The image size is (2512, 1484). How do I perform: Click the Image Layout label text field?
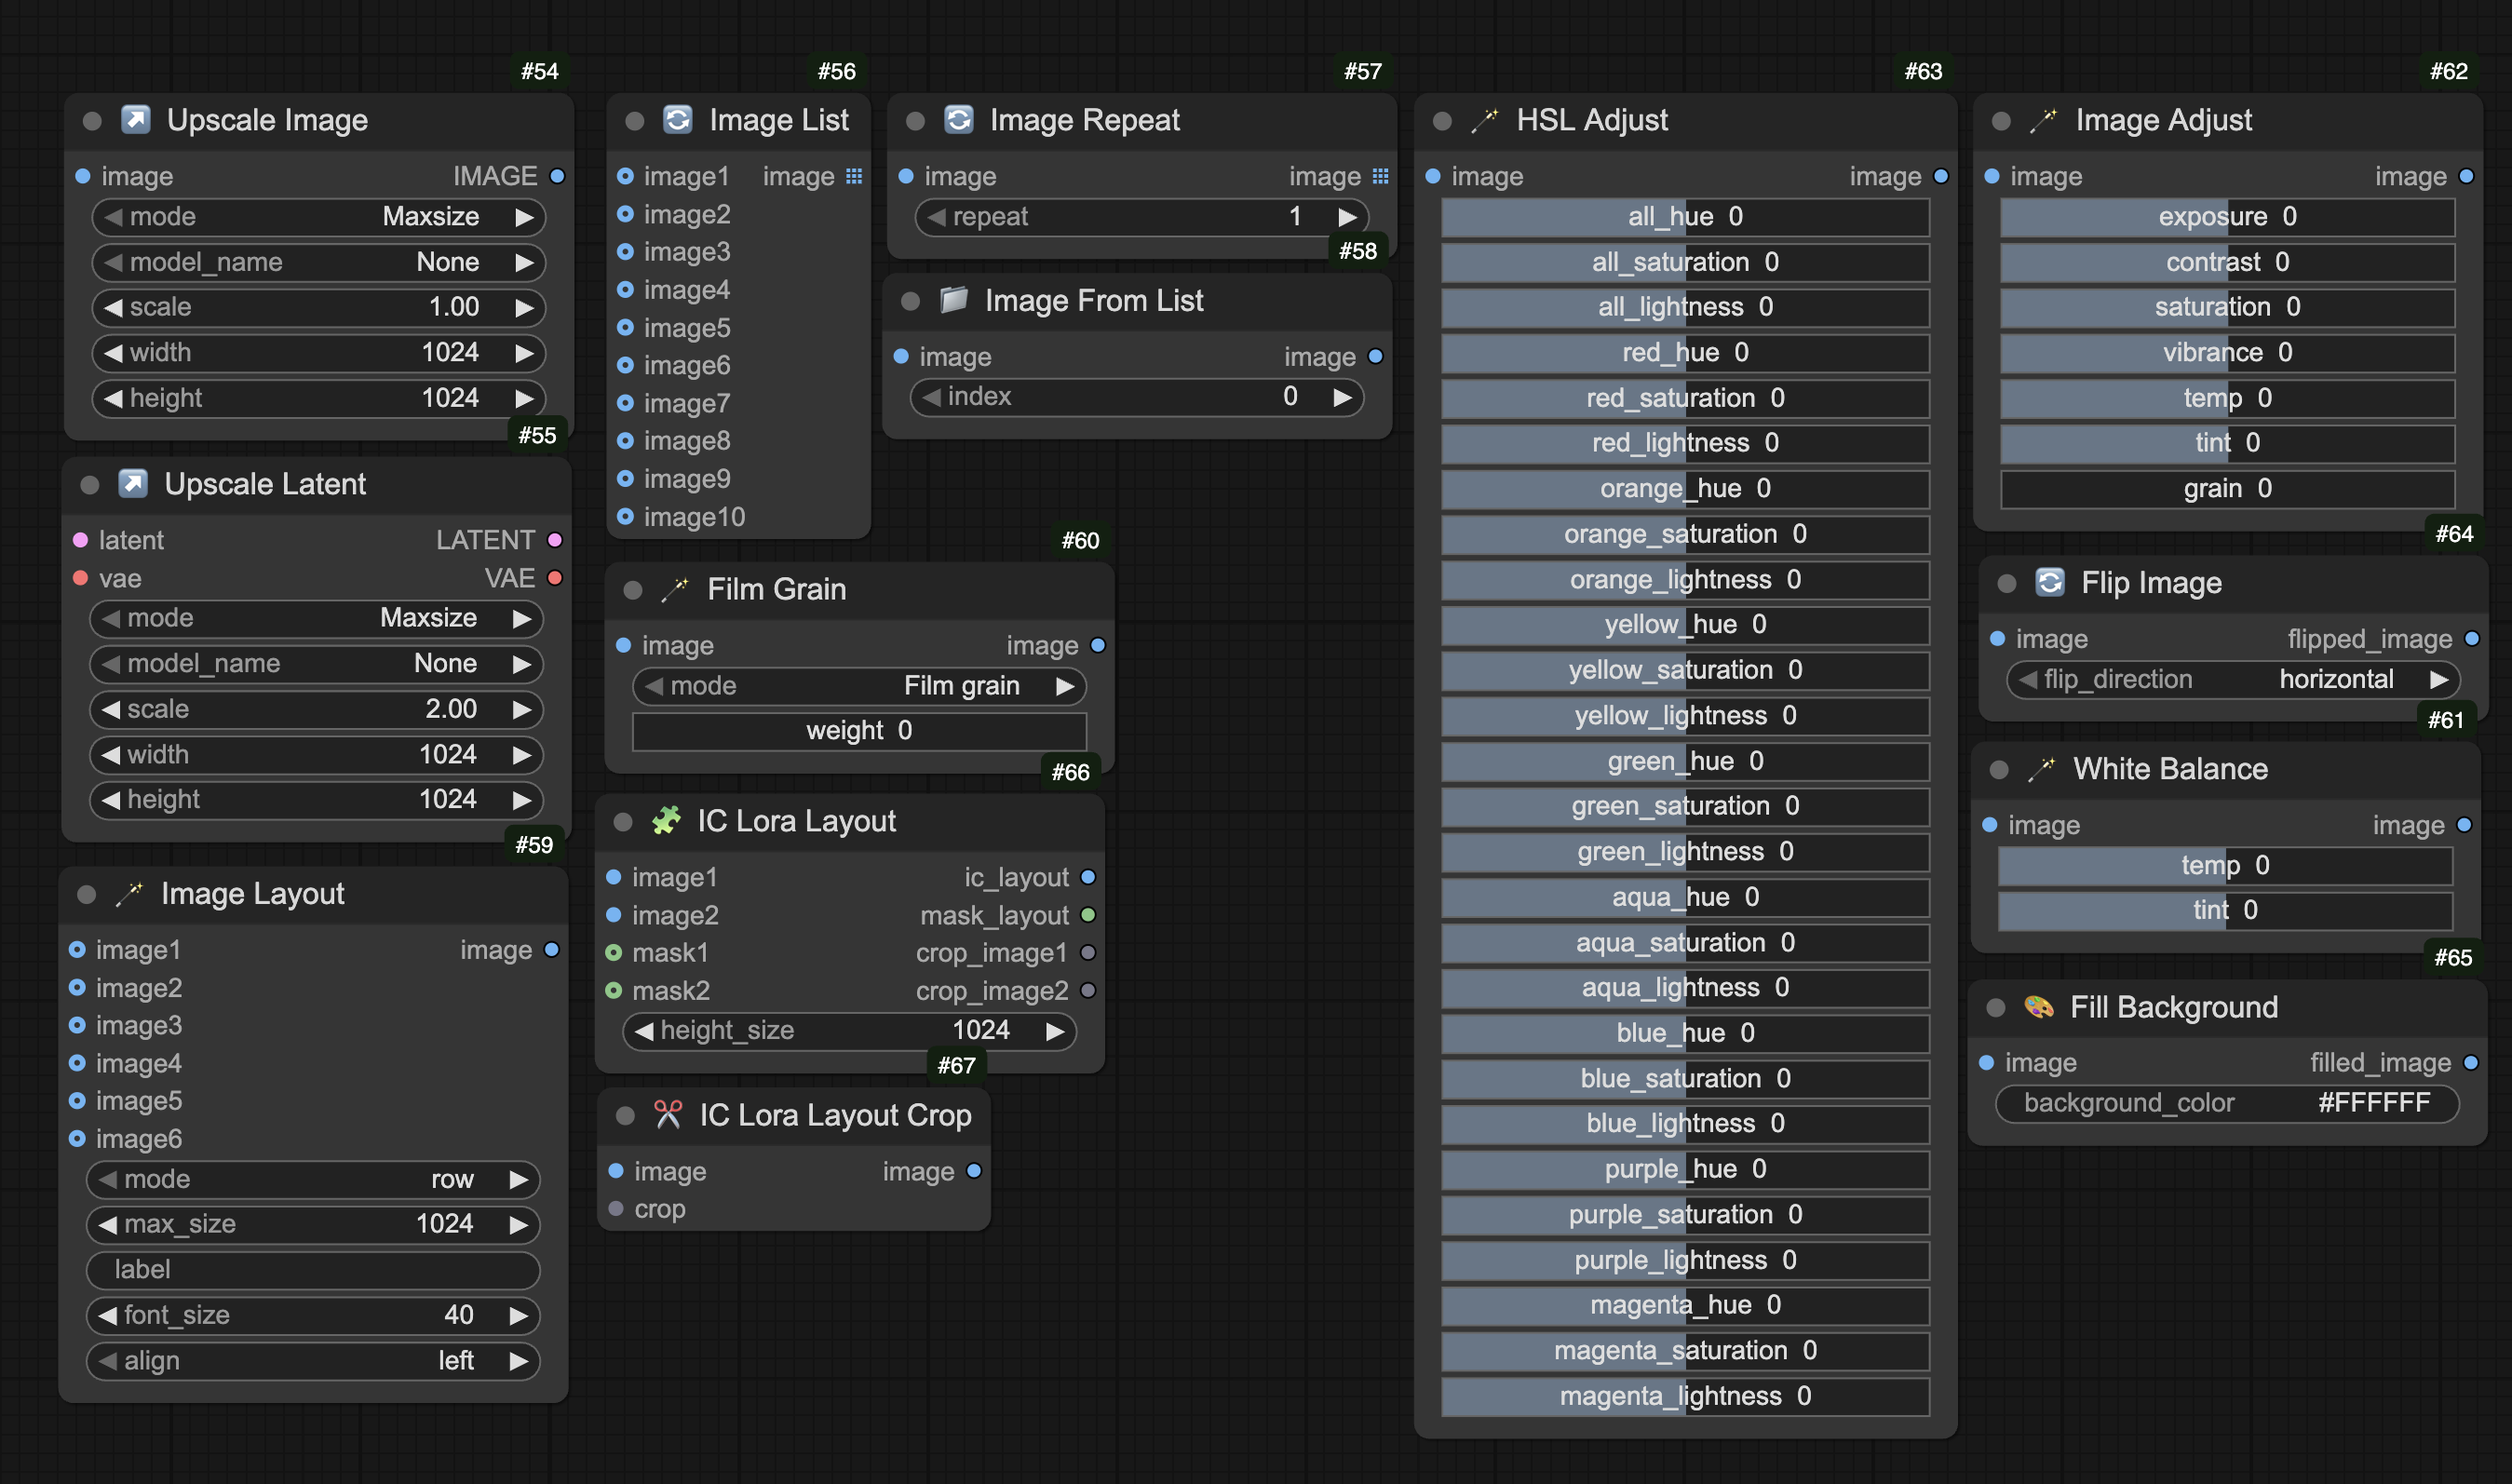click(313, 1270)
